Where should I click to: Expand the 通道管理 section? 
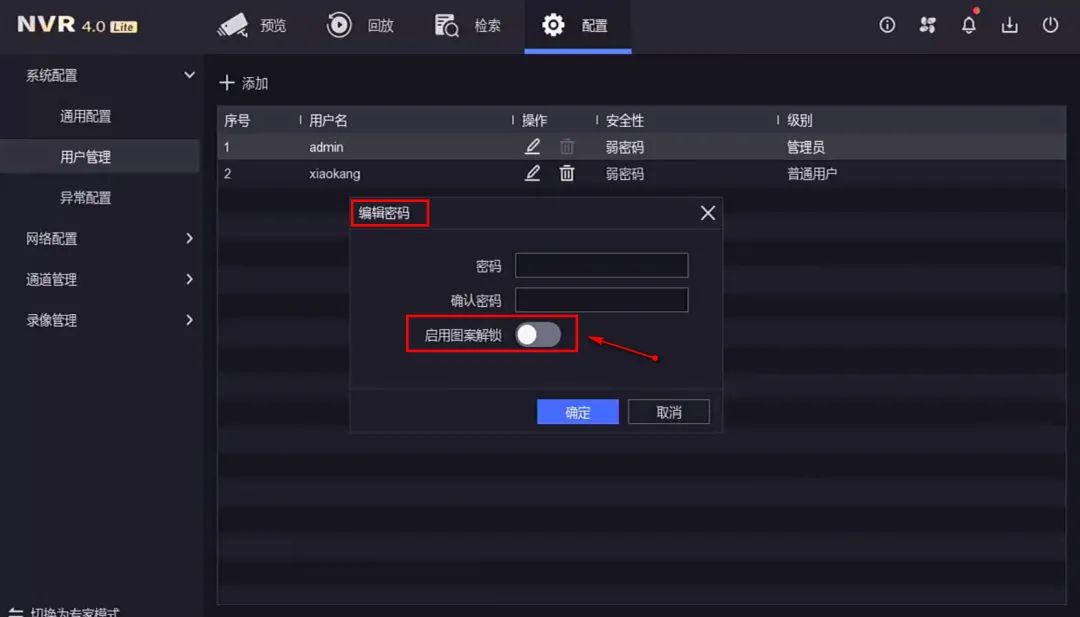pos(189,280)
